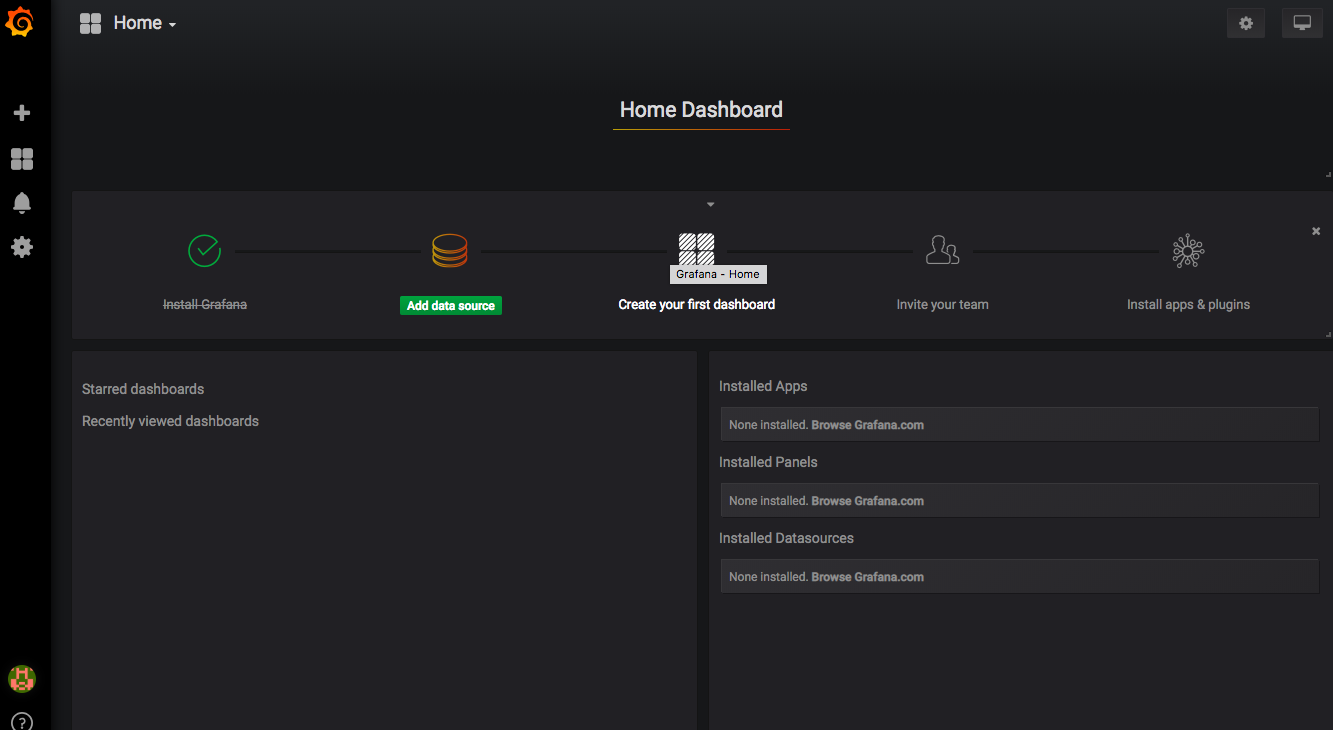This screenshot has height=730, width=1333.
Task: Click the Install apps & plugins icon
Action: (1188, 250)
